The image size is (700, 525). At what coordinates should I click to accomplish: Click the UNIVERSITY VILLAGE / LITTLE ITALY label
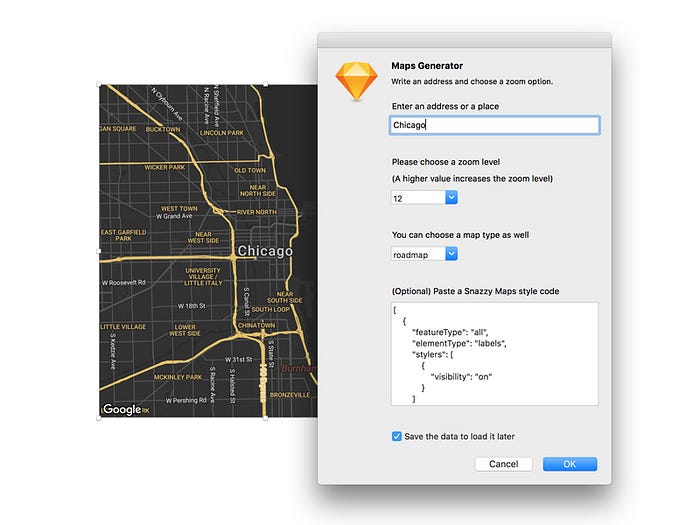tap(203, 277)
